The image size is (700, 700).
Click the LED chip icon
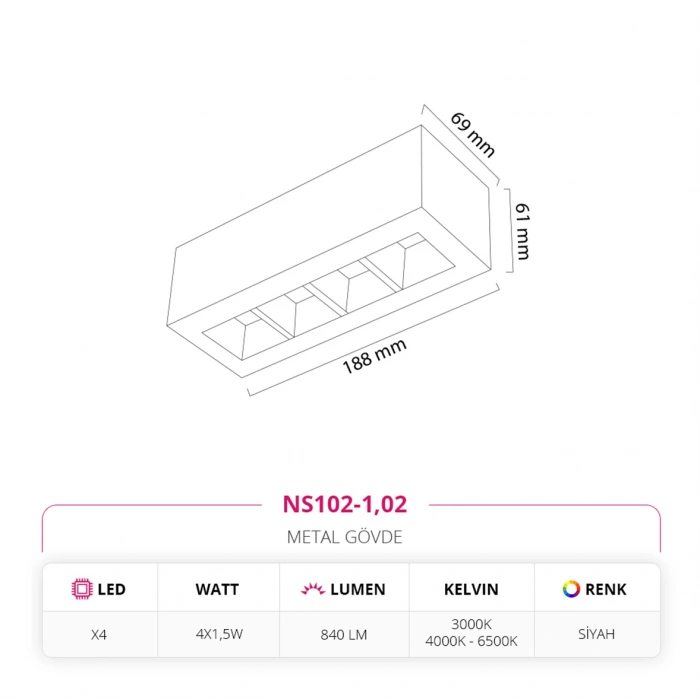click(82, 589)
